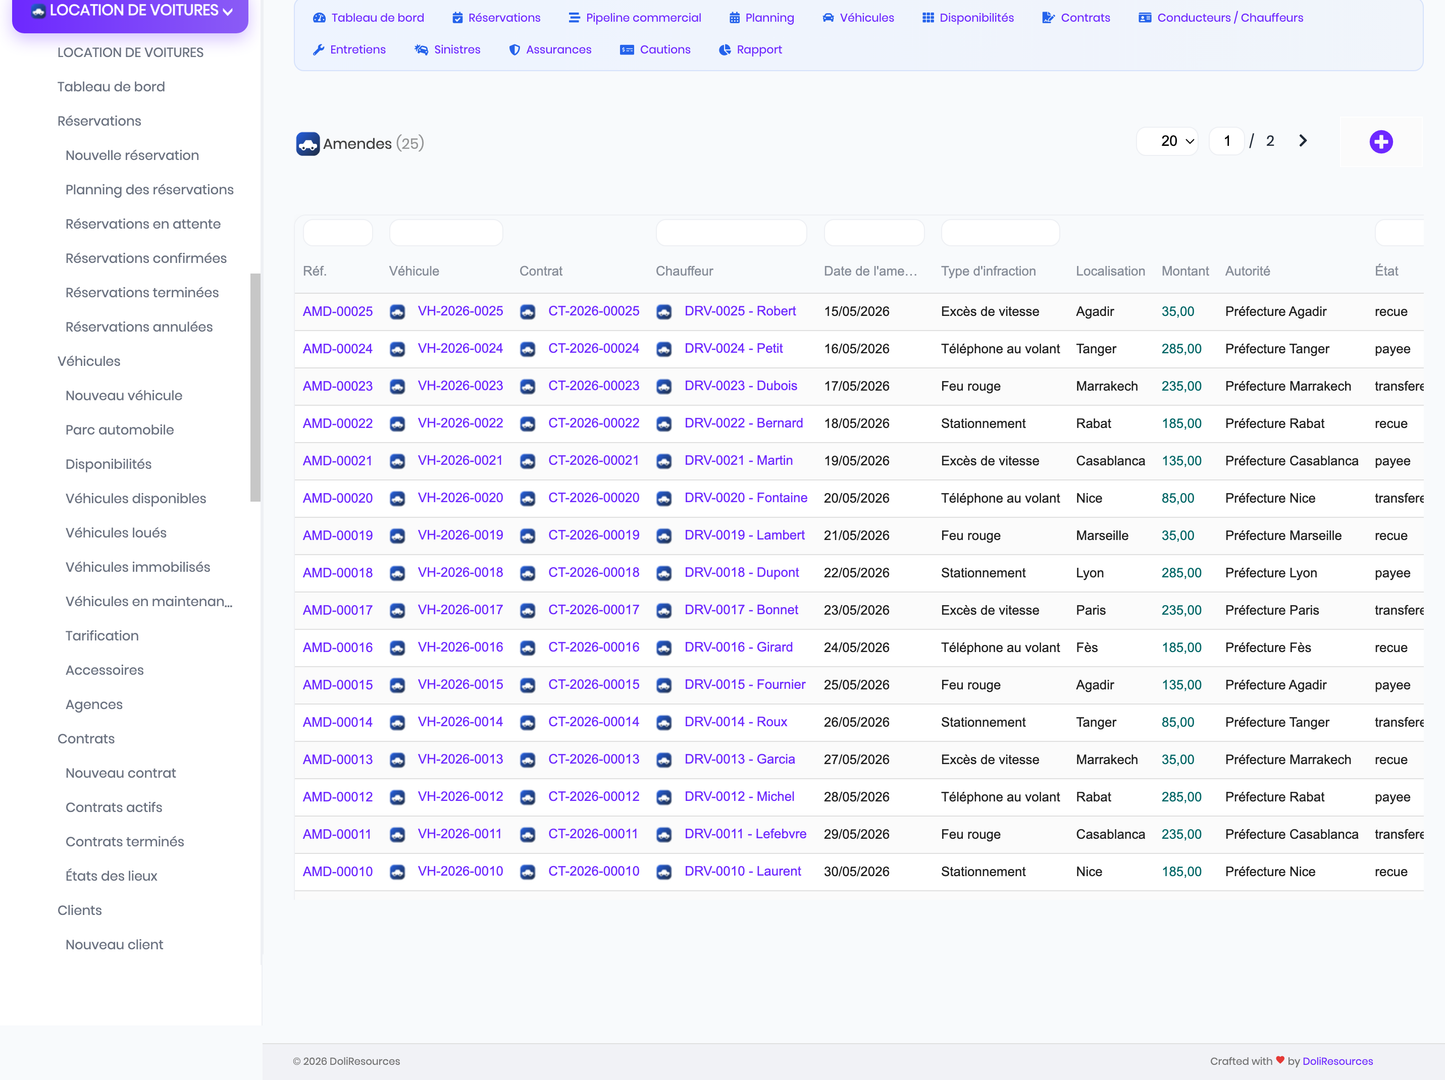Open Cautions tab
The width and height of the screenshot is (1445, 1080).
pos(655,50)
